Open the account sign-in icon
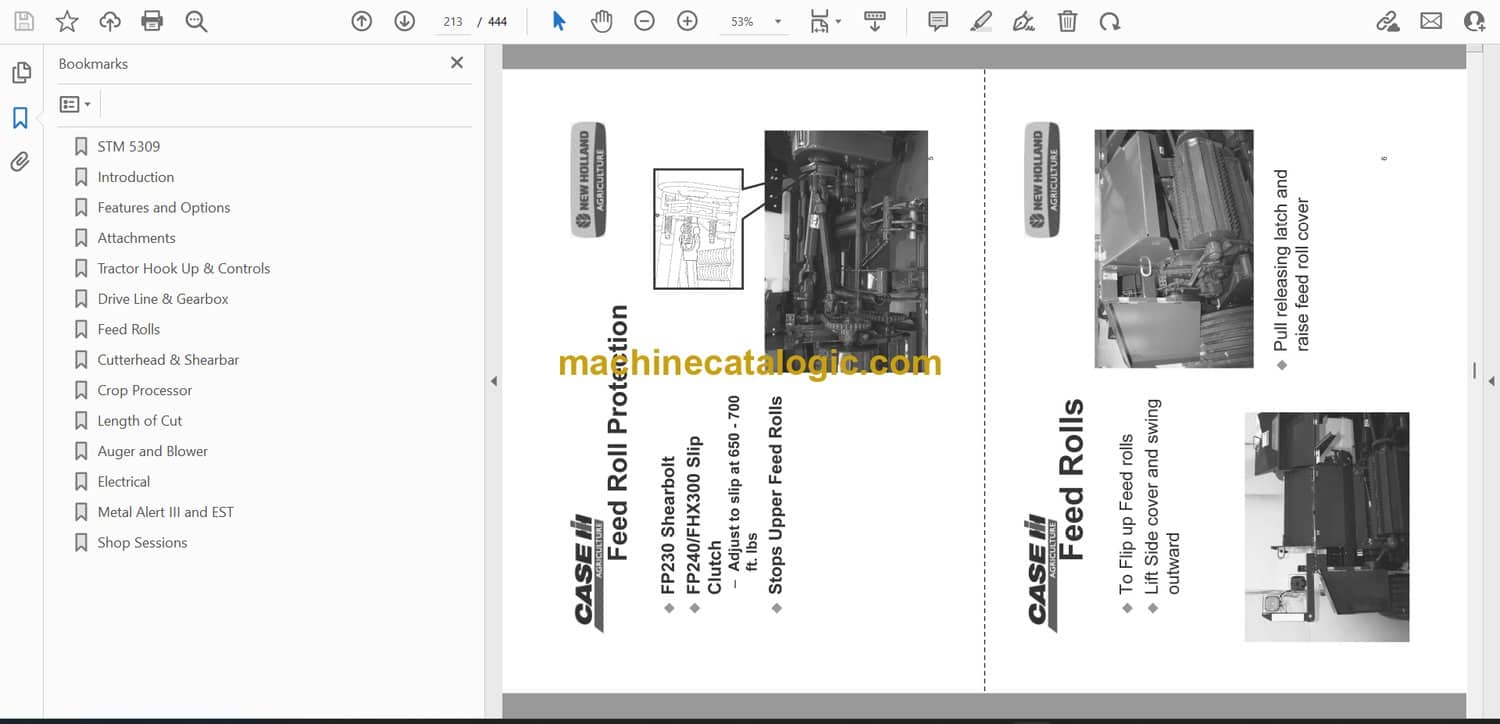This screenshot has height=724, width=1500. [x=1475, y=21]
